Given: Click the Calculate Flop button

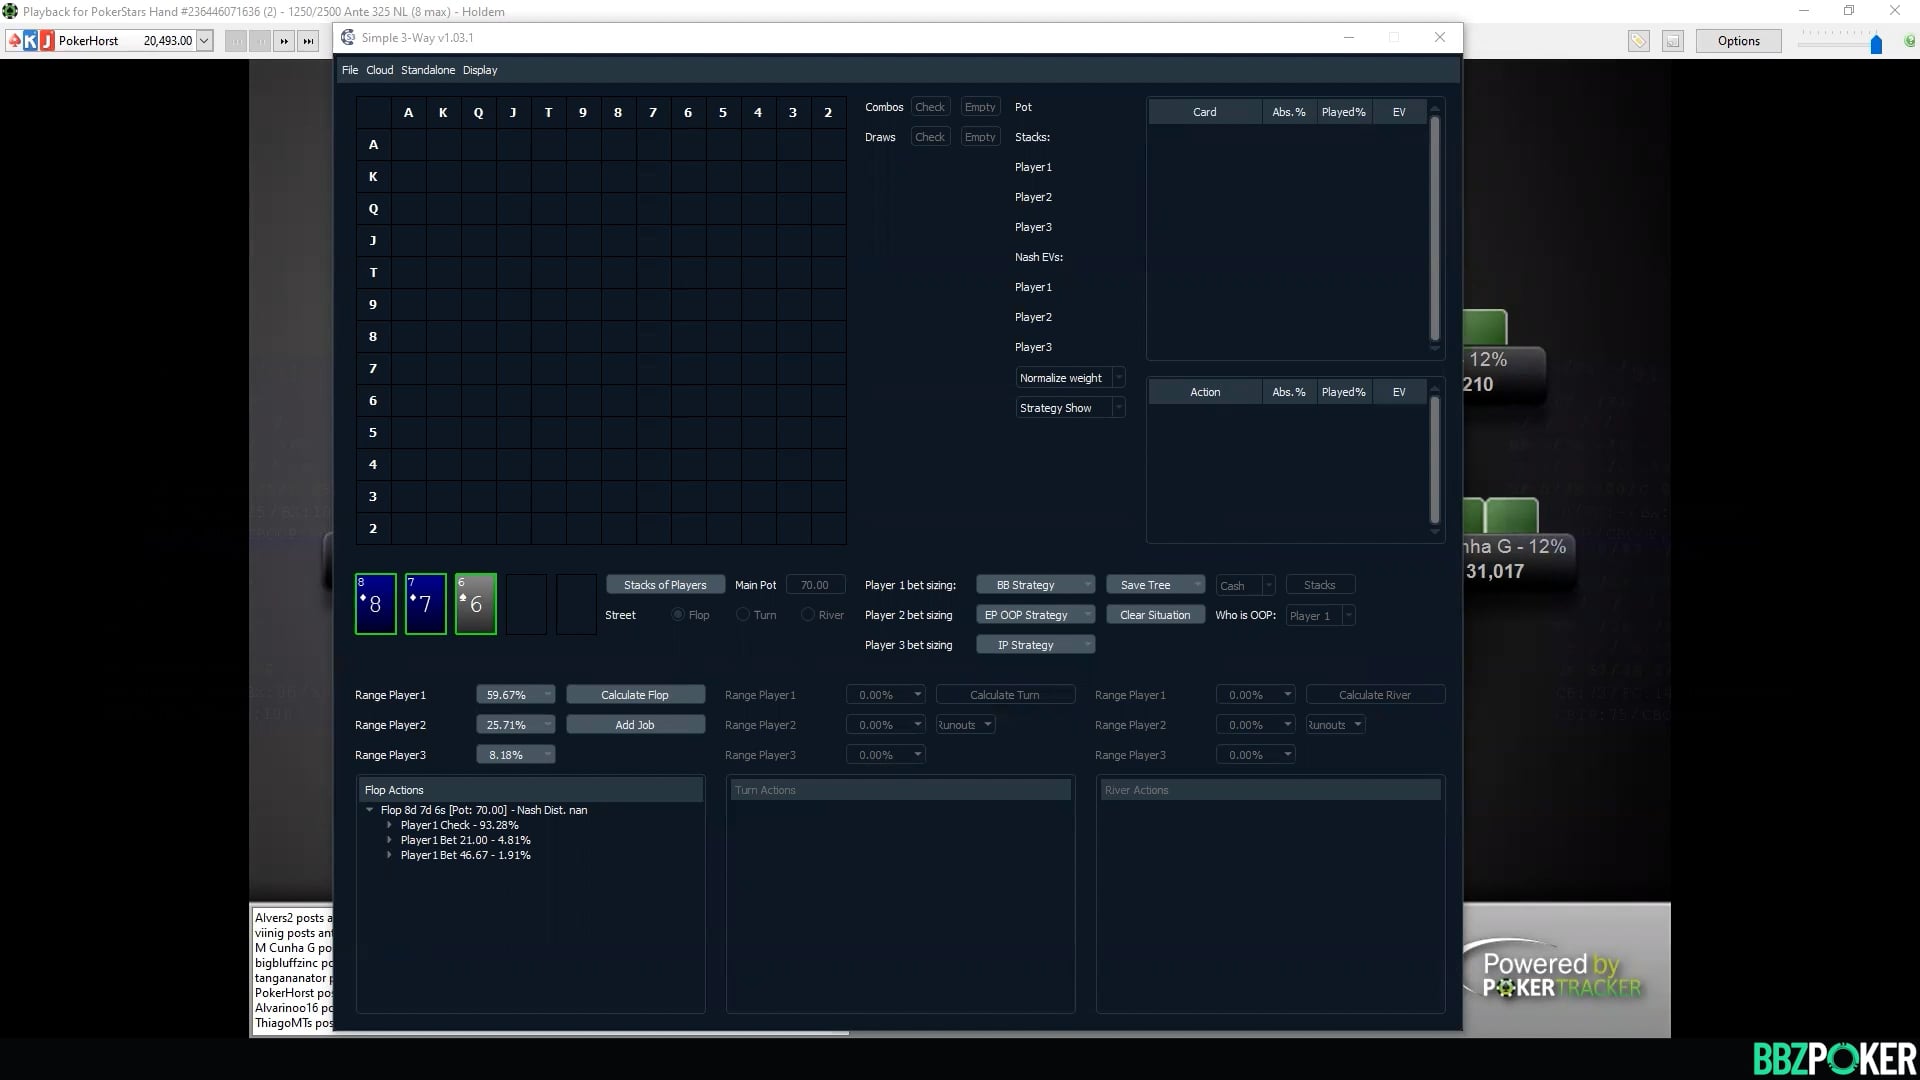Looking at the screenshot, I should tap(636, 694).
